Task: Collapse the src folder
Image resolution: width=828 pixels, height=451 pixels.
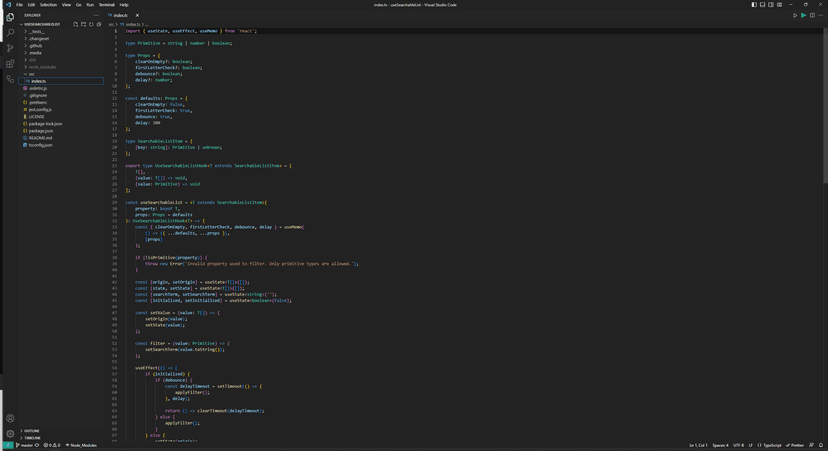Action: coord(31,74)
